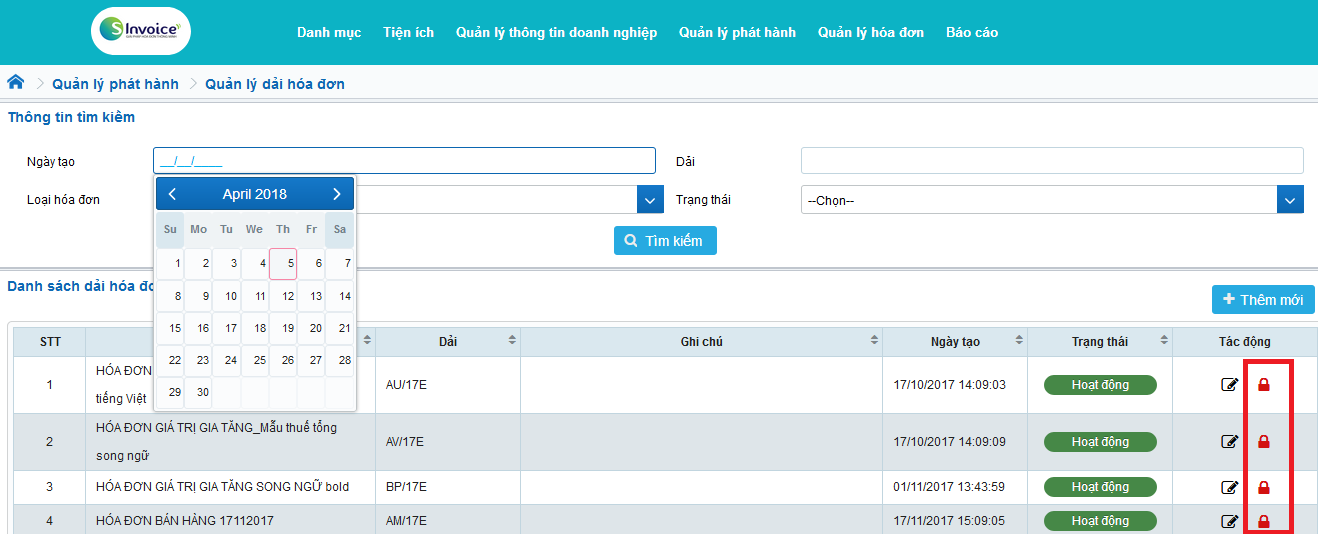Edit the BP/17E invoice range
1318x534 pixels.
tap(1230, 487)
